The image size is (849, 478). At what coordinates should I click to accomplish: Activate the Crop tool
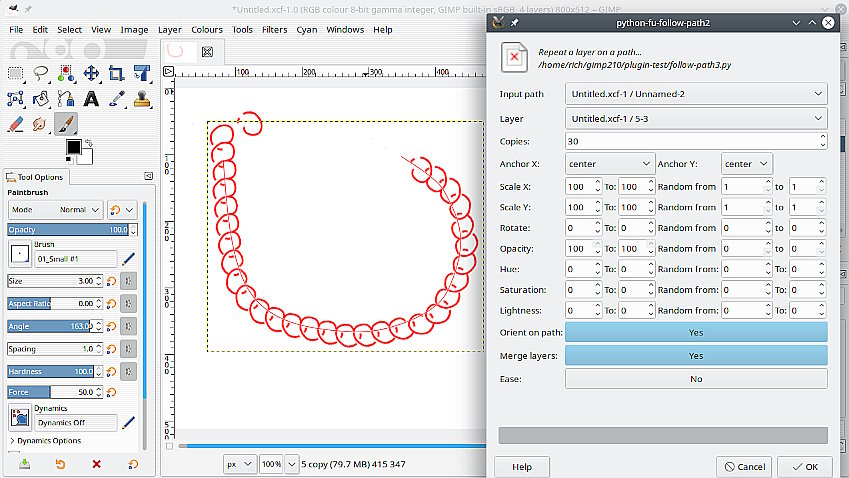click(116, 73)
